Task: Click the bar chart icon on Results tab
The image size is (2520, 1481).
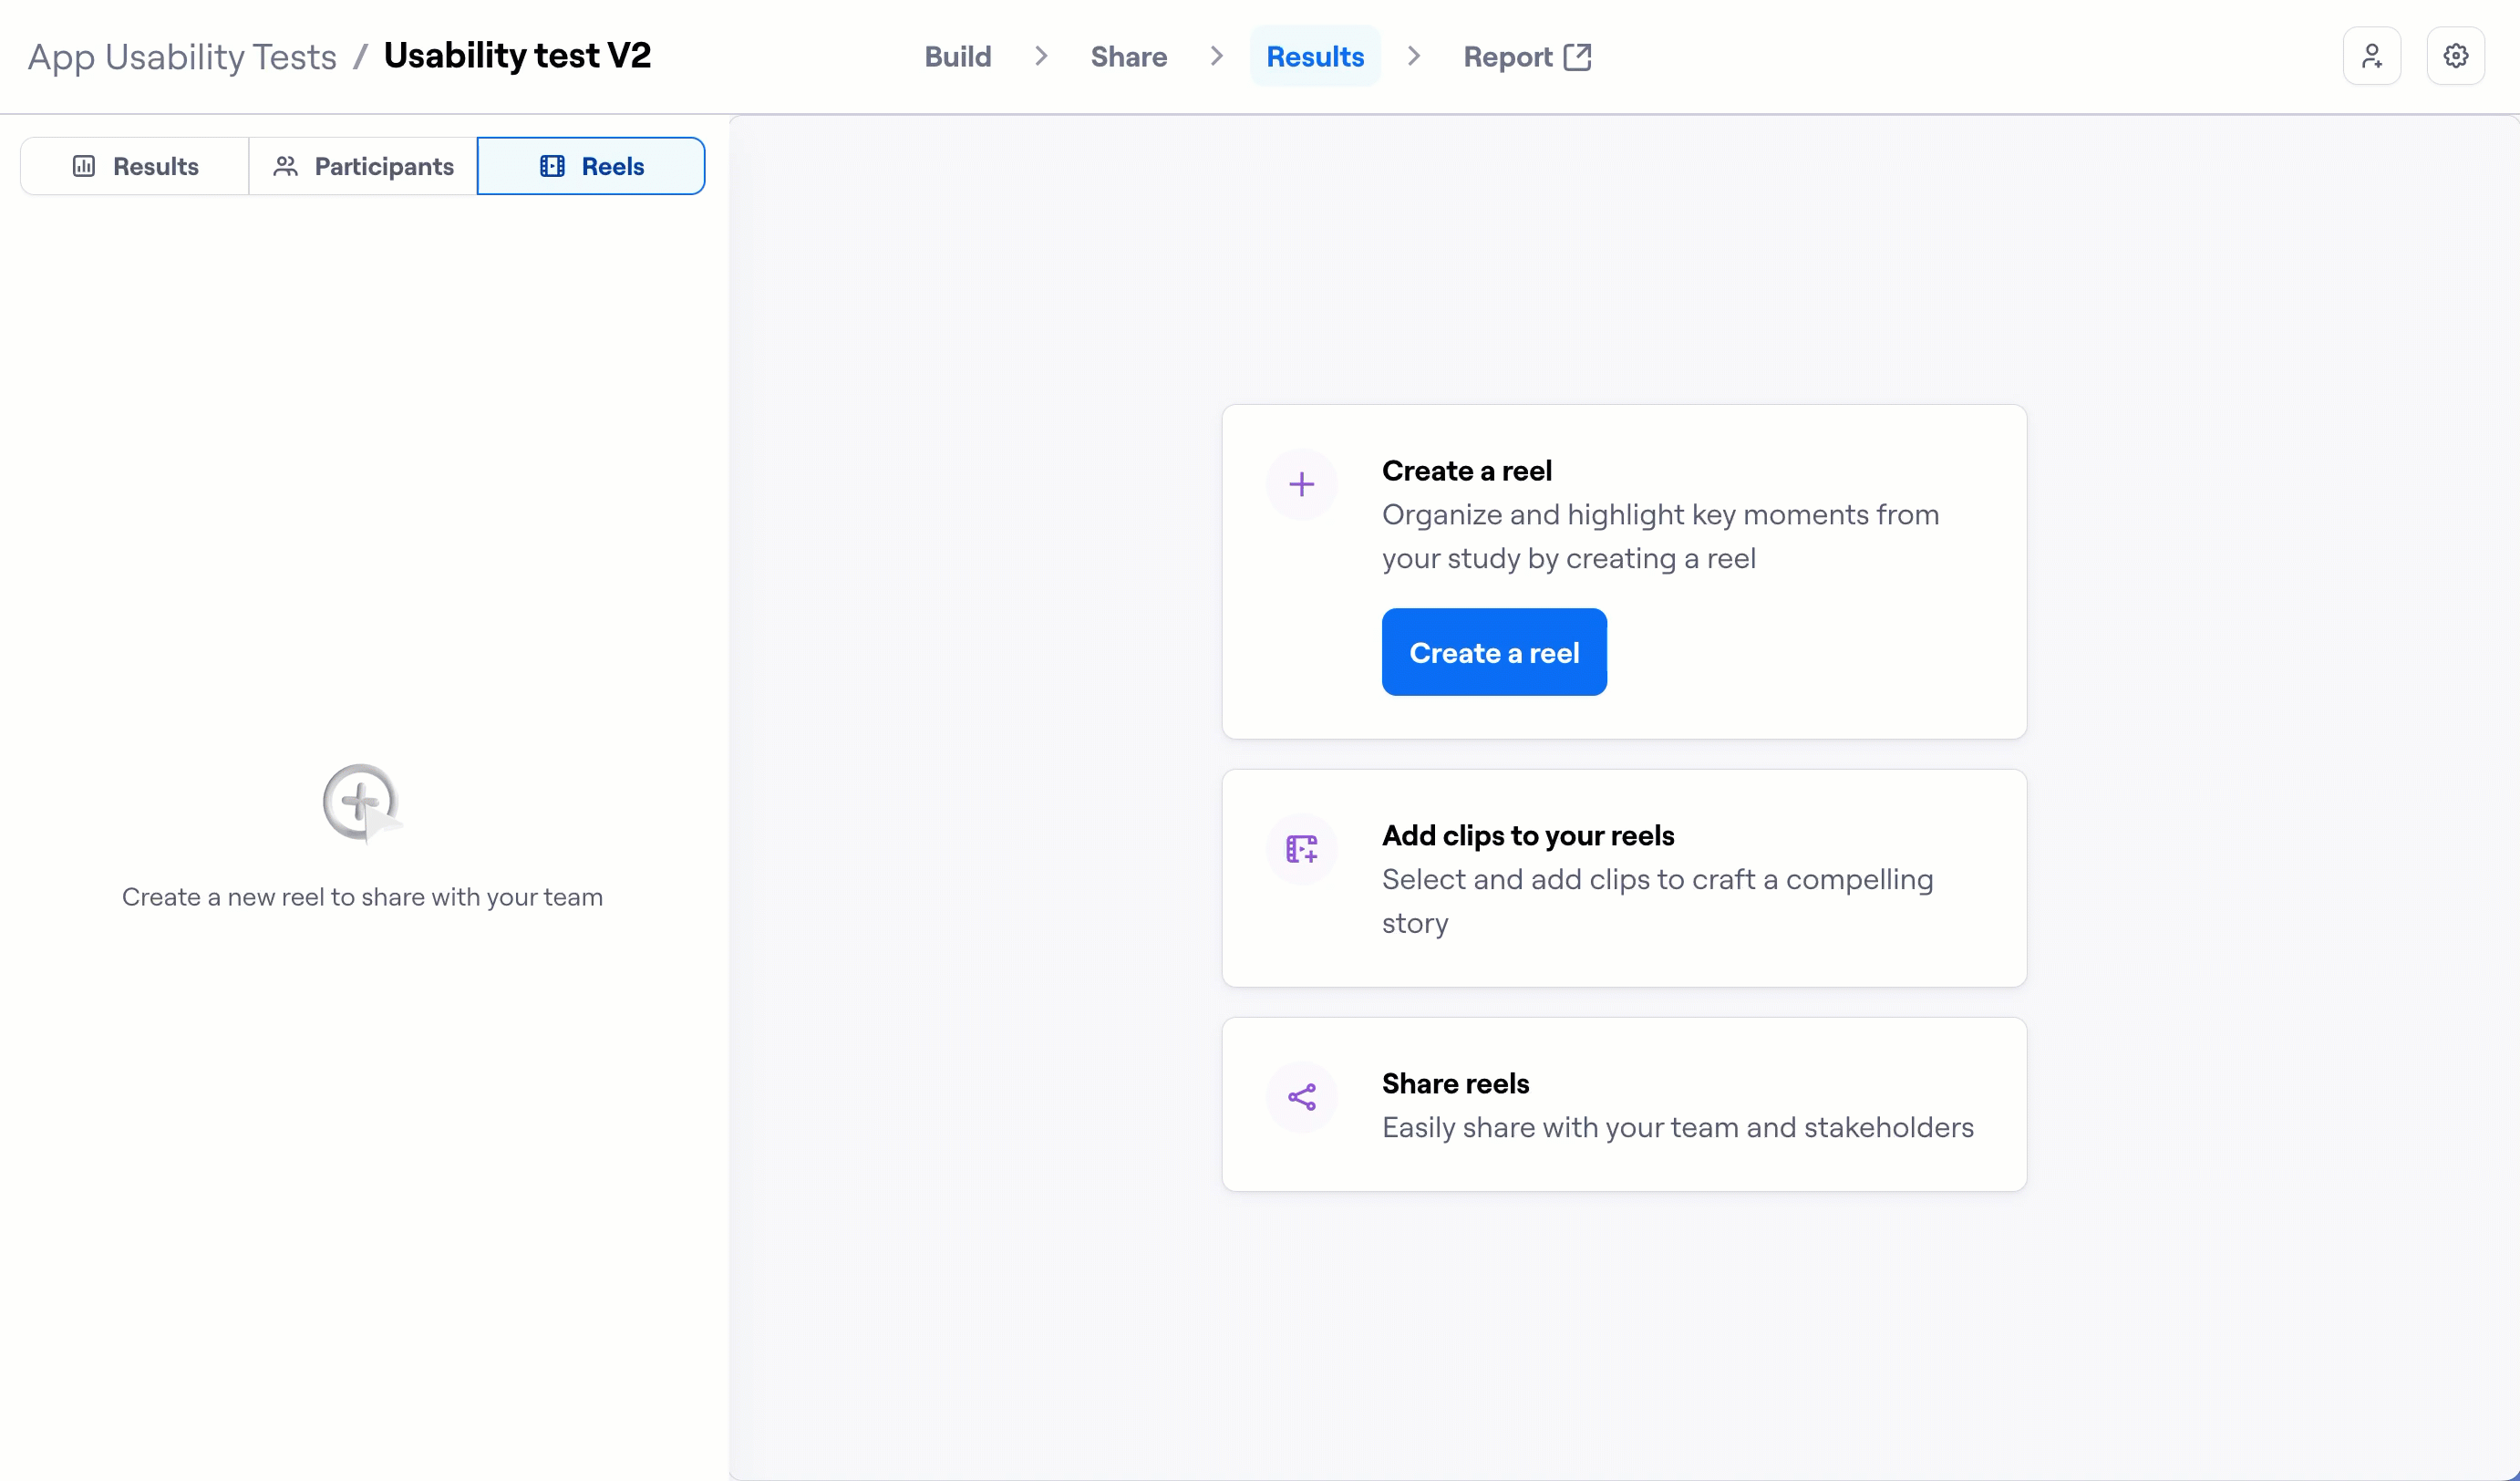Action: (84, 166)
